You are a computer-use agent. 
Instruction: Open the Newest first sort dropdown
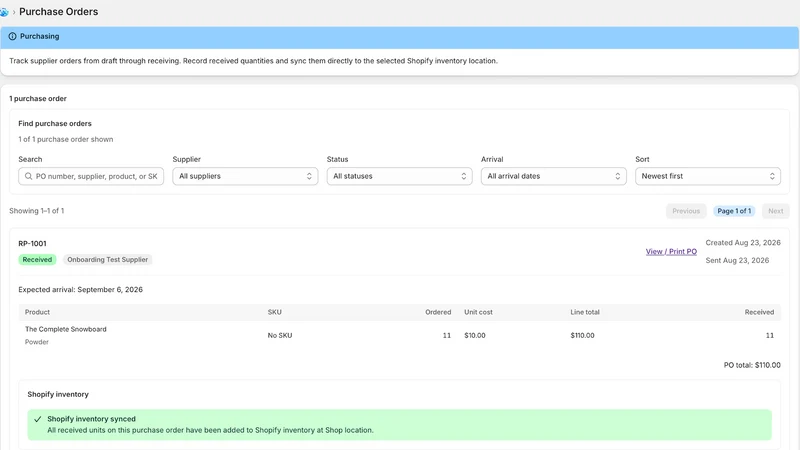point(708,176)
